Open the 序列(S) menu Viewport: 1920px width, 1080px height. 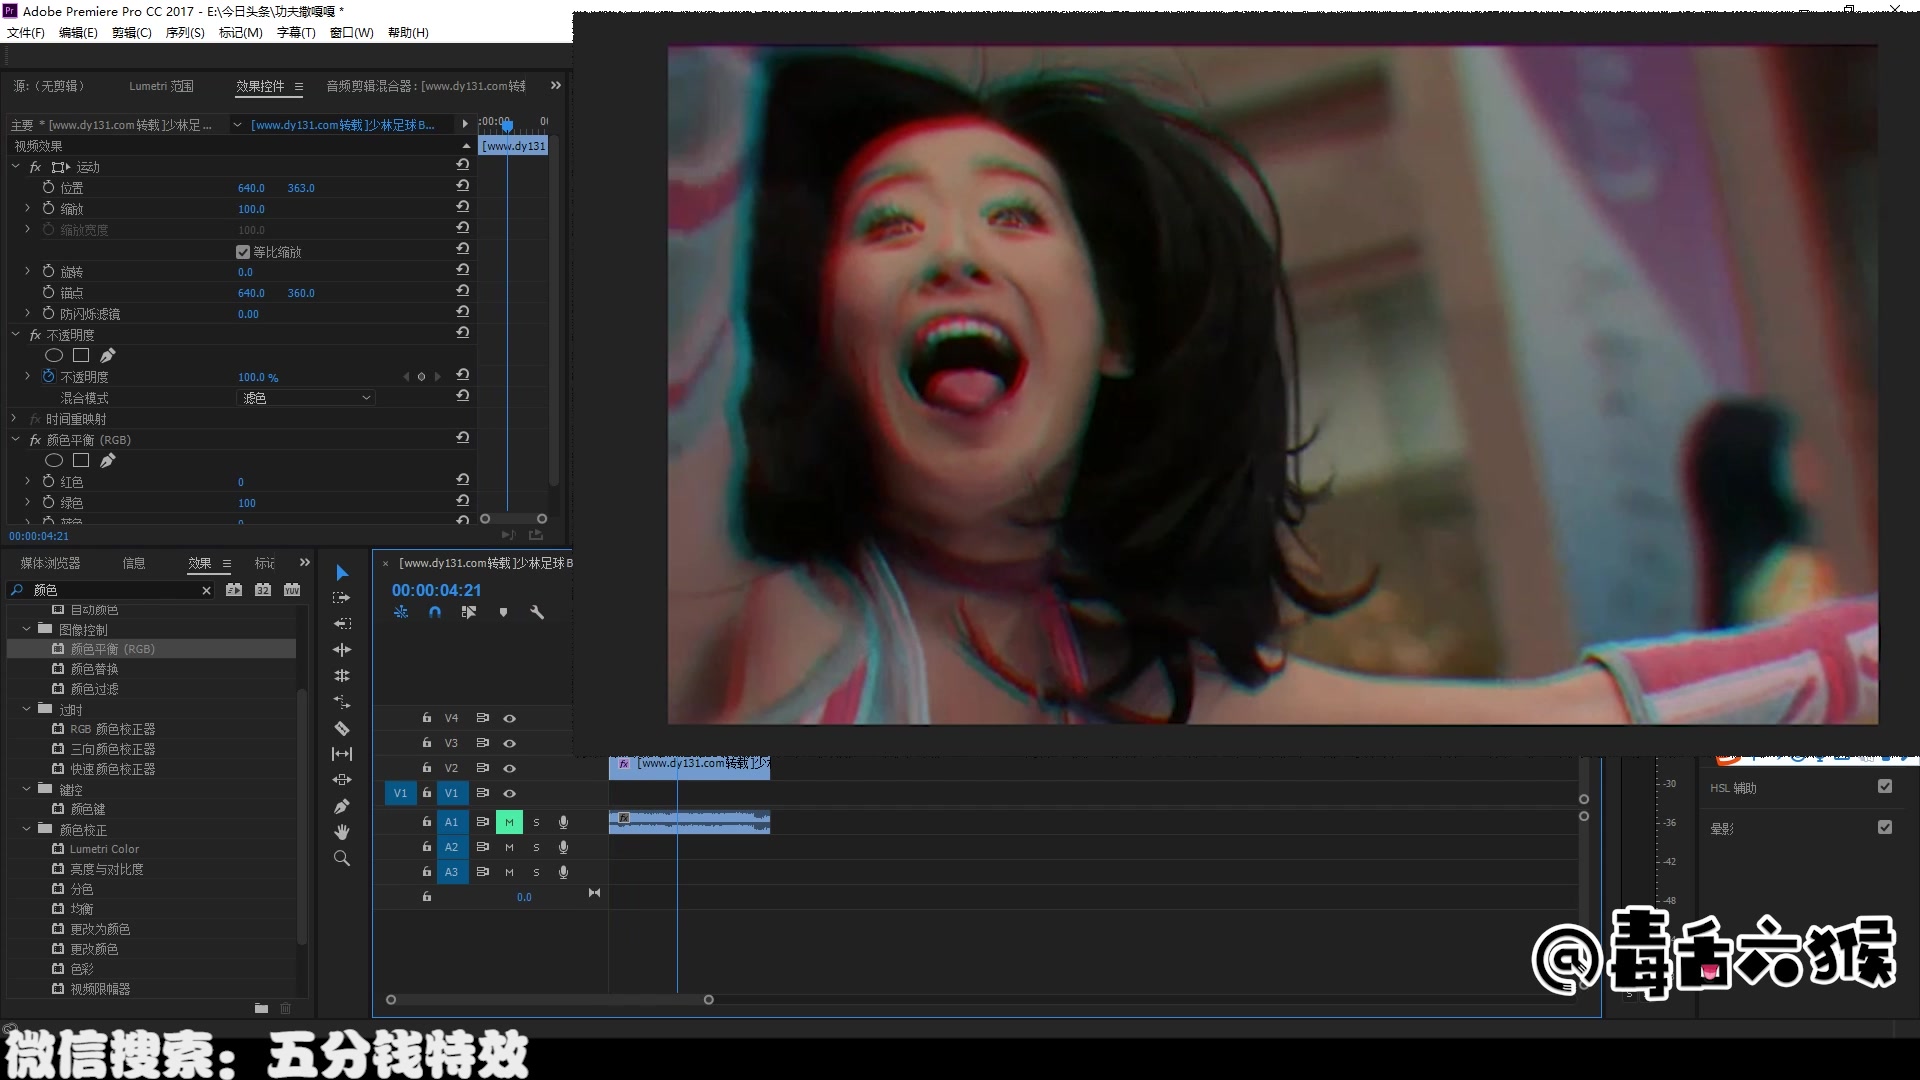[185, 32]
